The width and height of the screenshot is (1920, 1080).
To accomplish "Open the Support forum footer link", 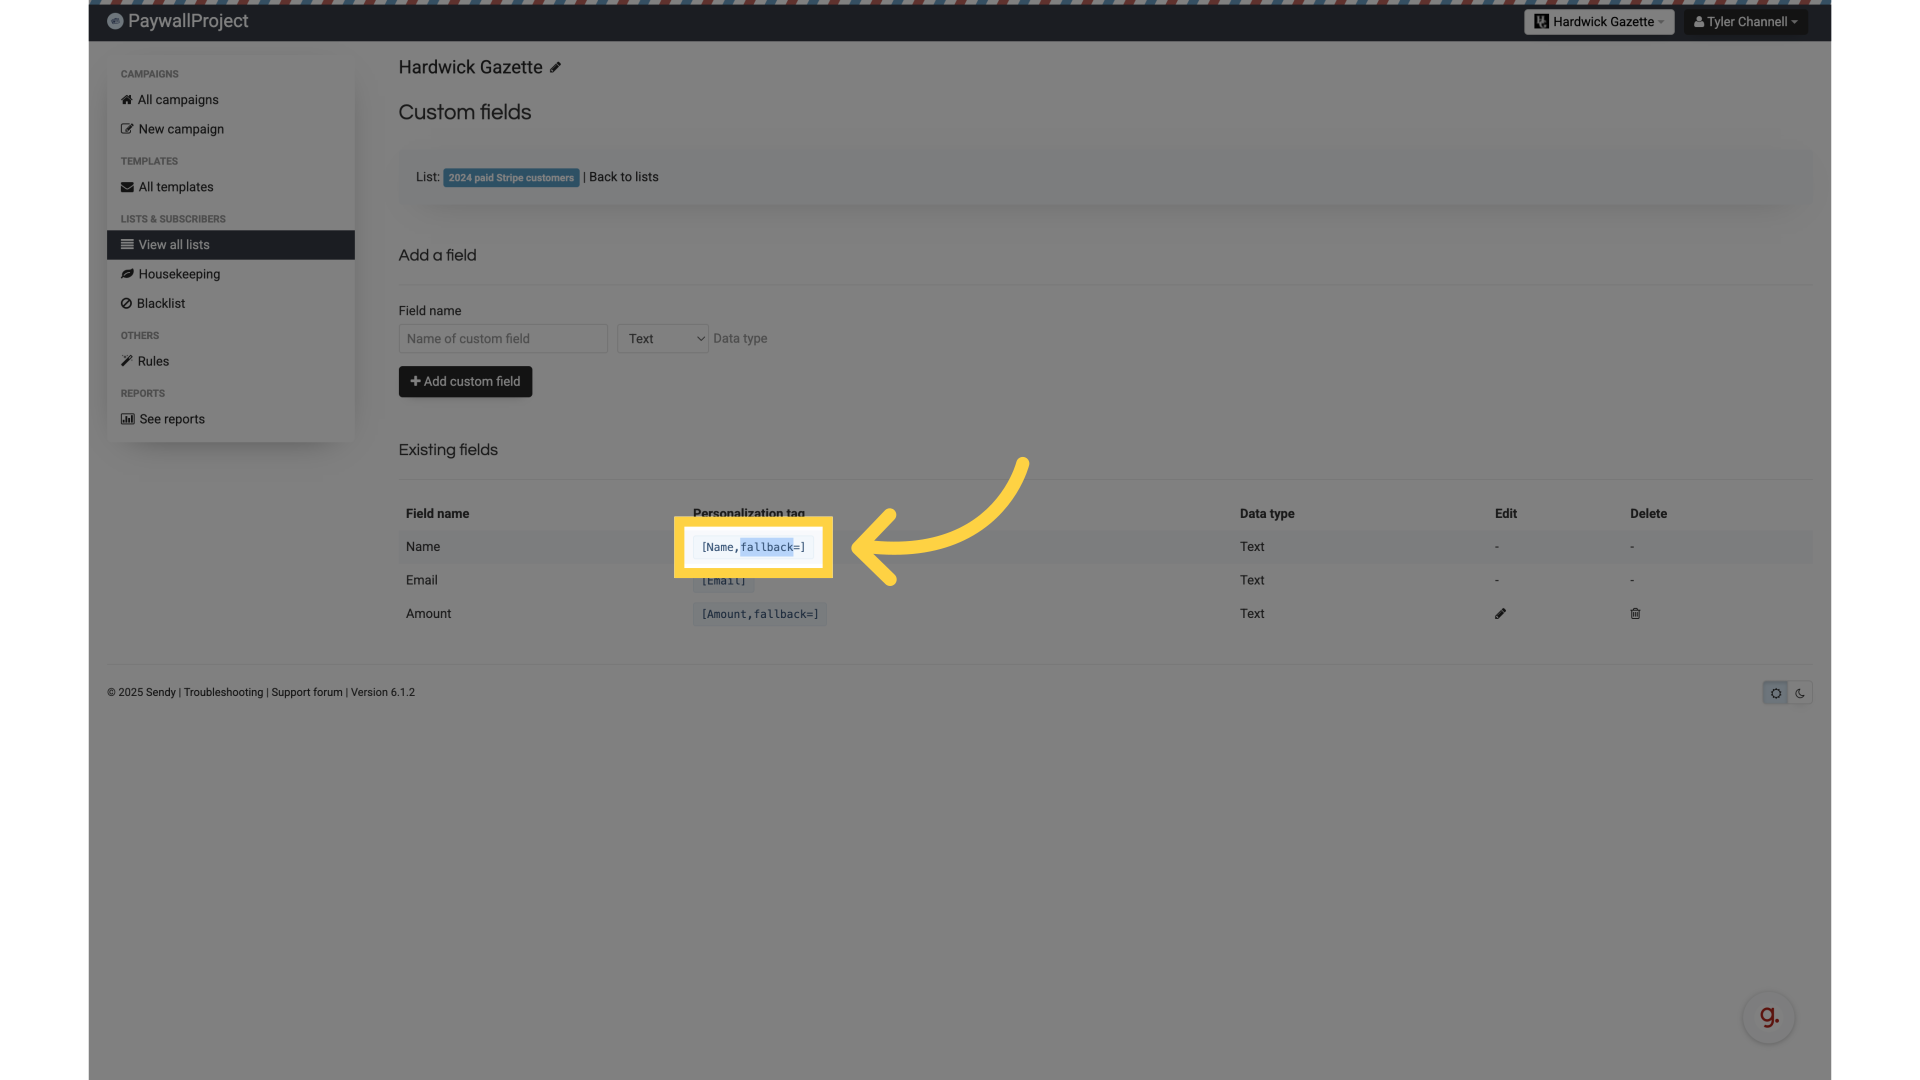I will (x=307, y=693).
